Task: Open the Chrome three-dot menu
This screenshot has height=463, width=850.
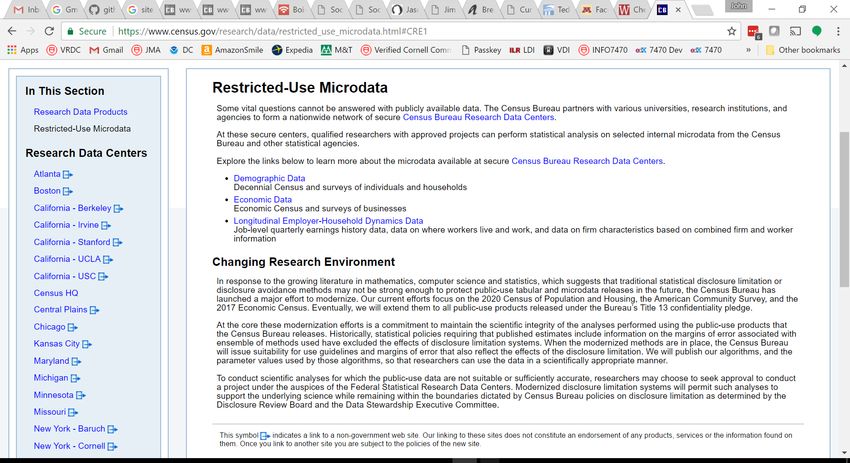Action: (x=838, y=31)
